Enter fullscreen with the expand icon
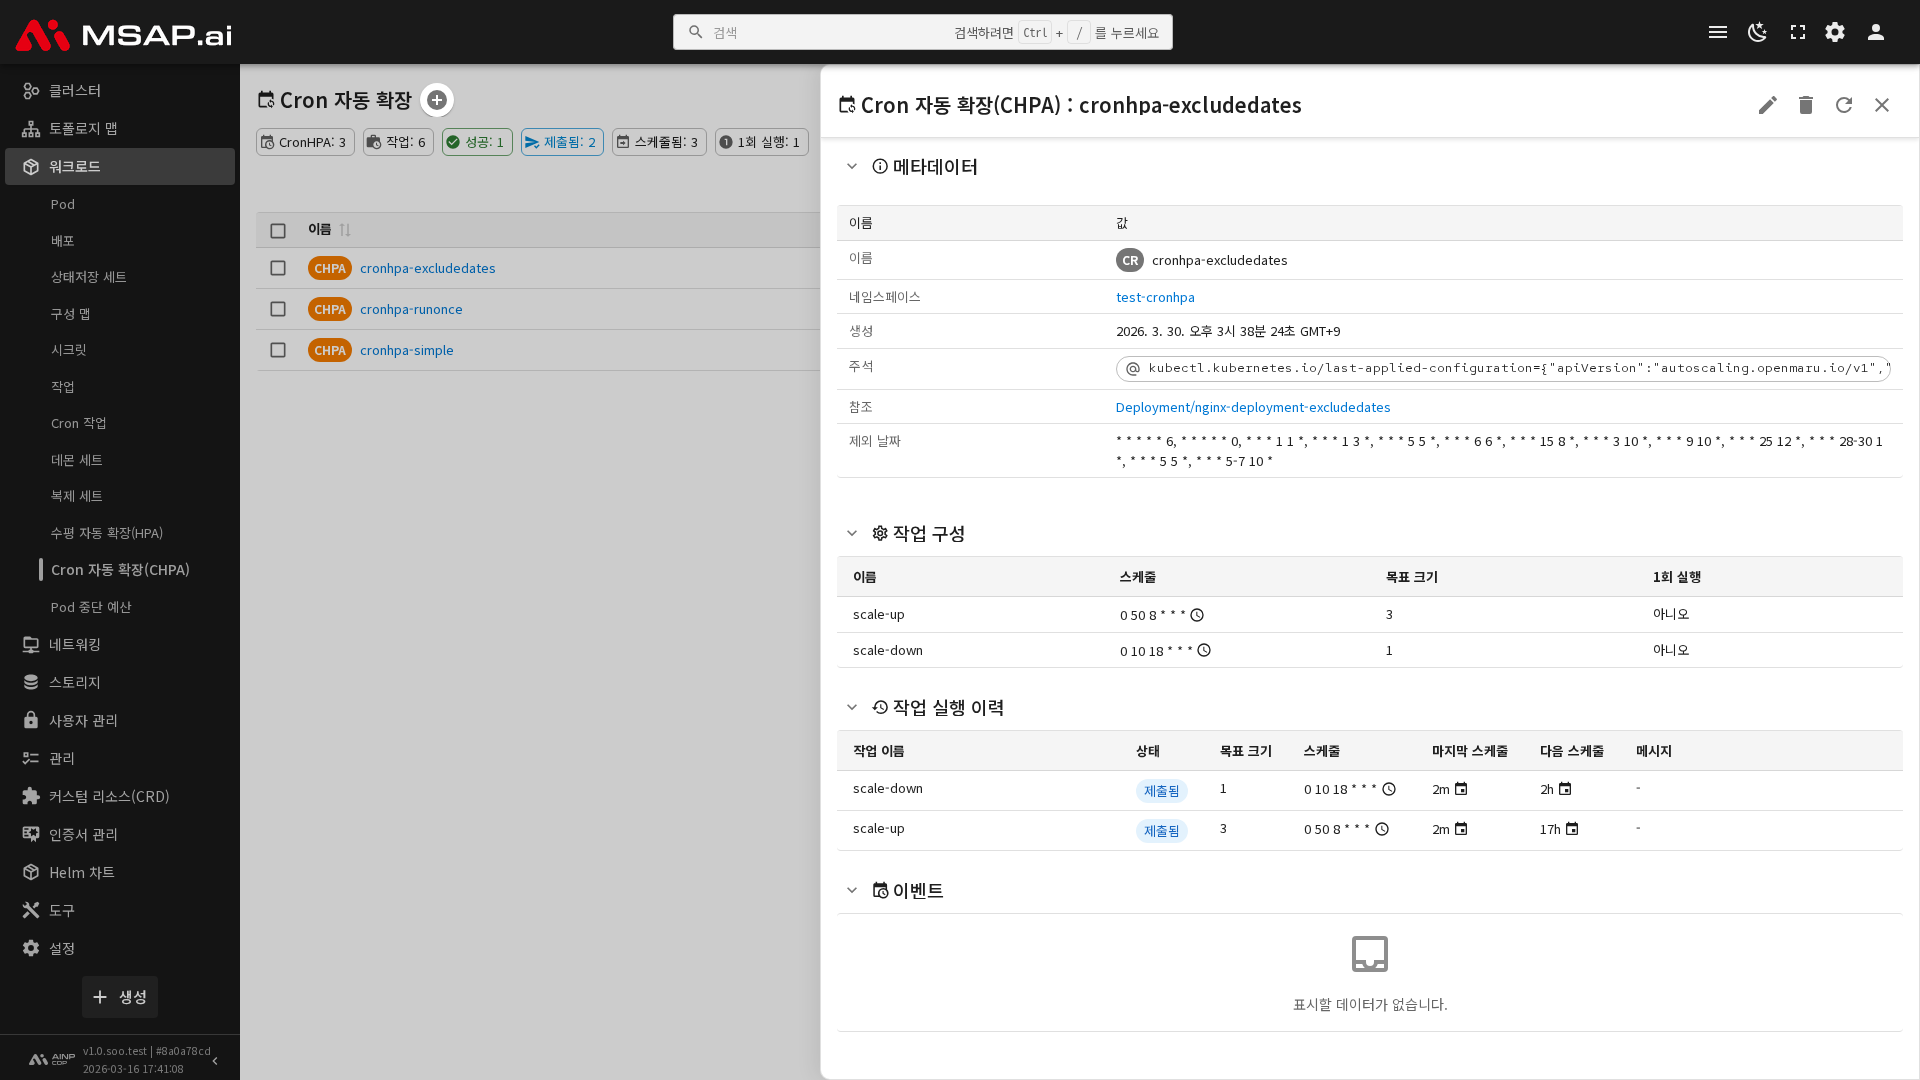This screenshot has width=1920, height=1080. 1797,32
